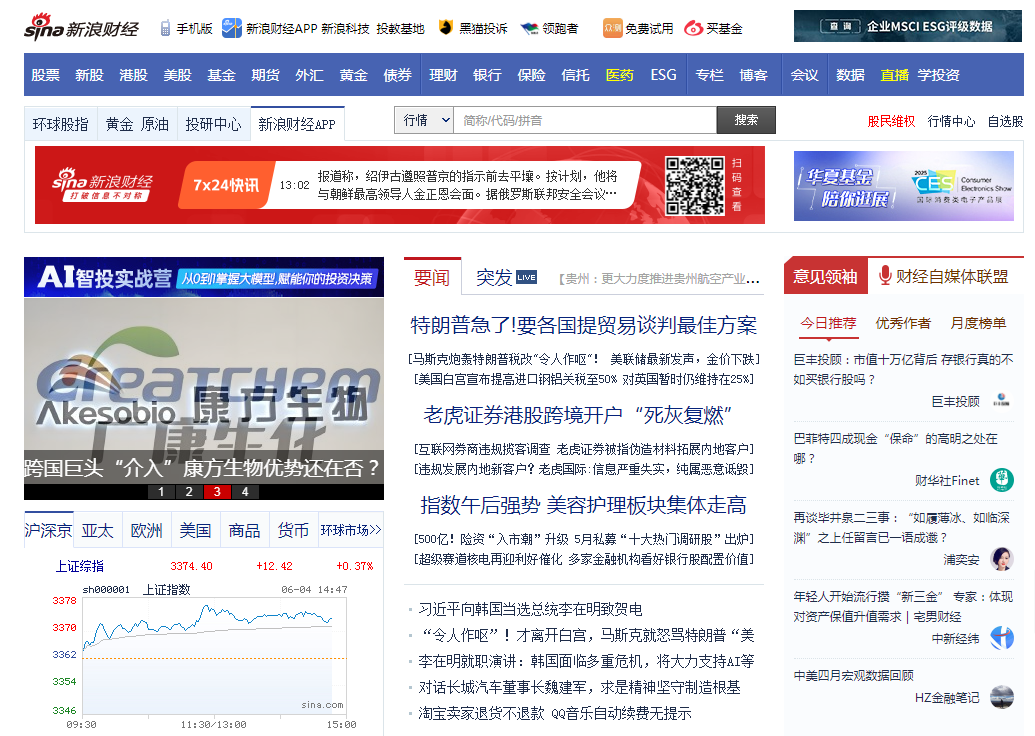Click the stock code search input field
Image resolution: width=1035 pixels, height=736 pixels.
585,120
